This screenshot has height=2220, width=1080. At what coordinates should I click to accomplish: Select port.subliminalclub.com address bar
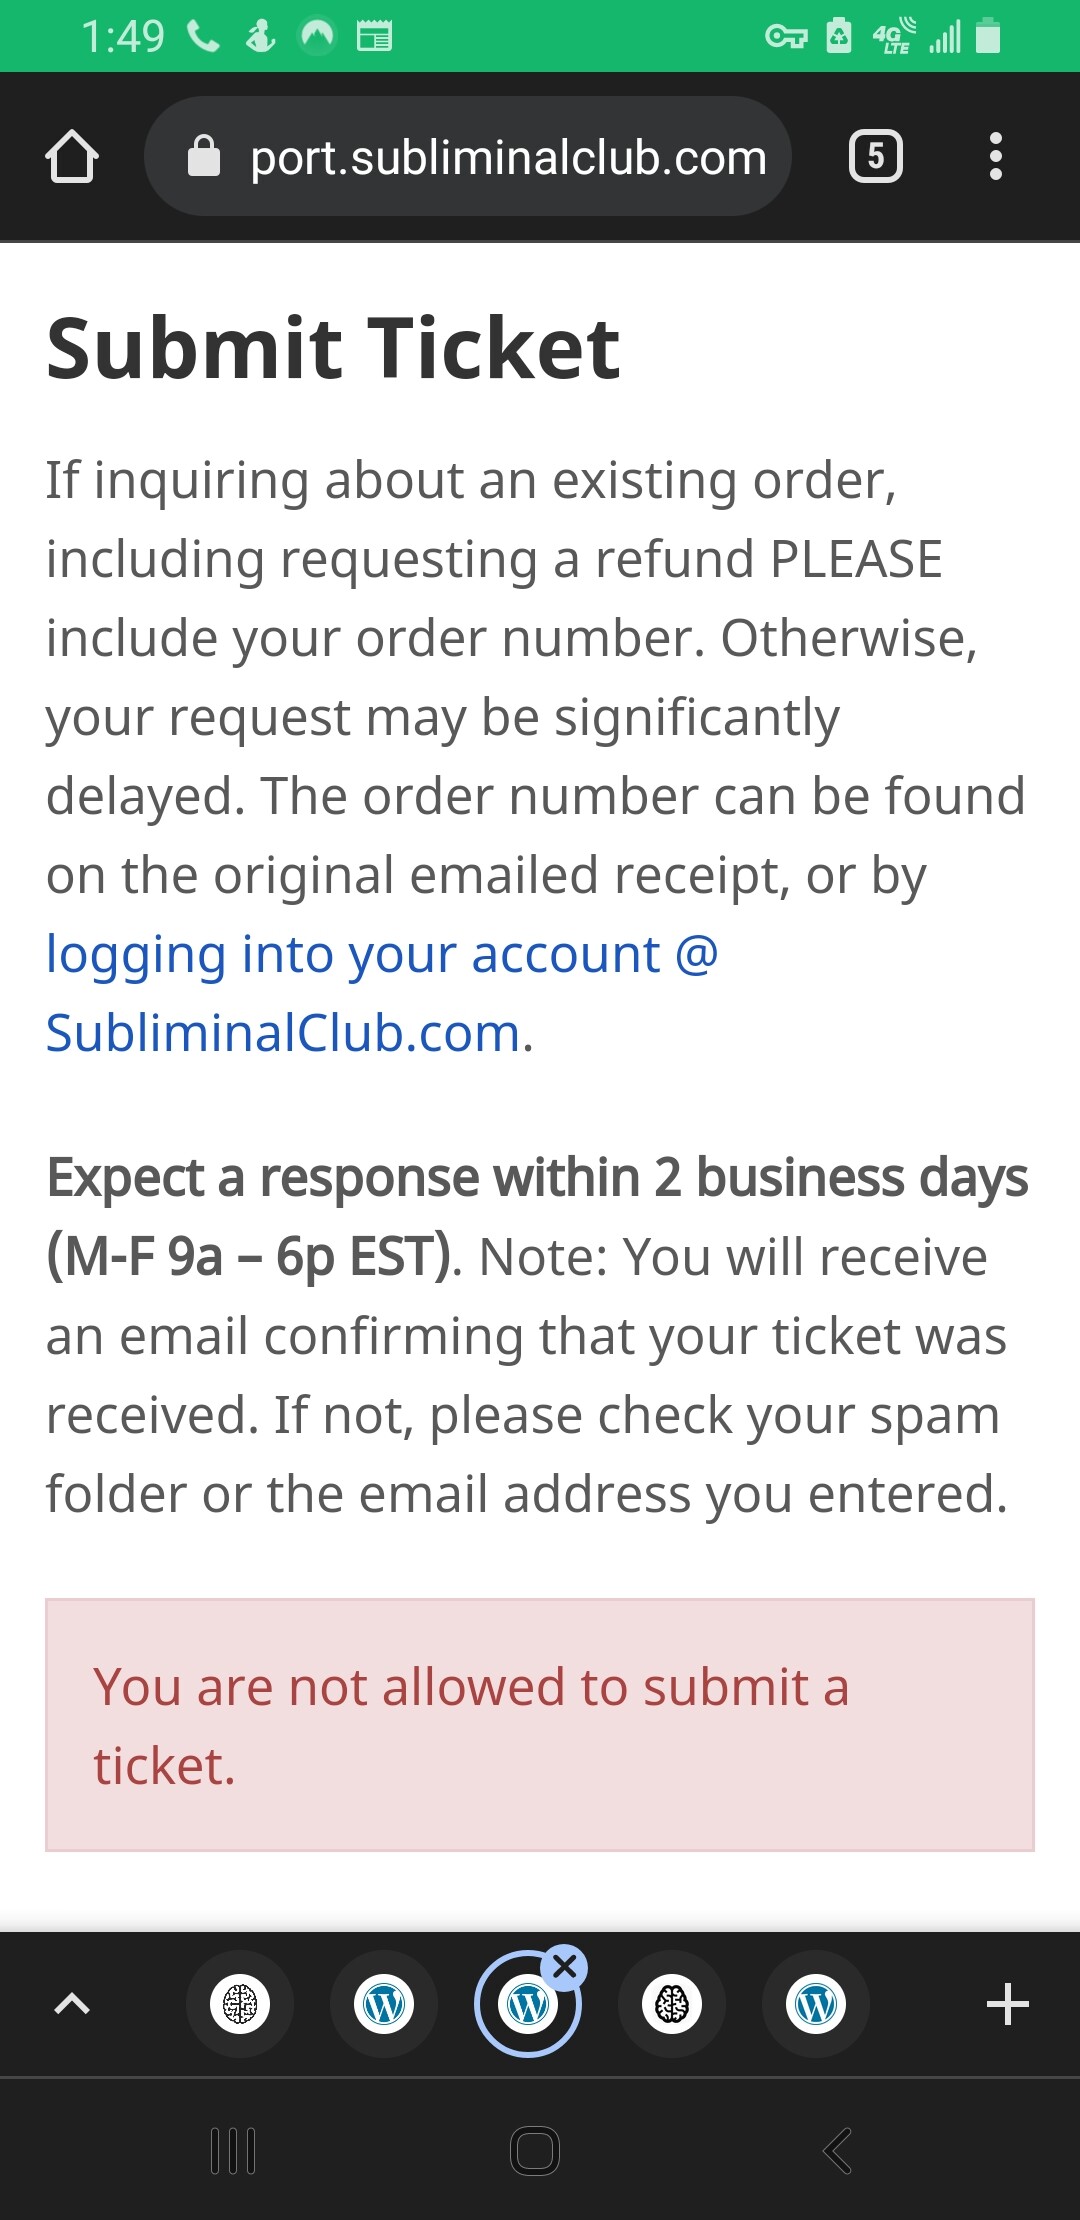[x=468, y=156]
